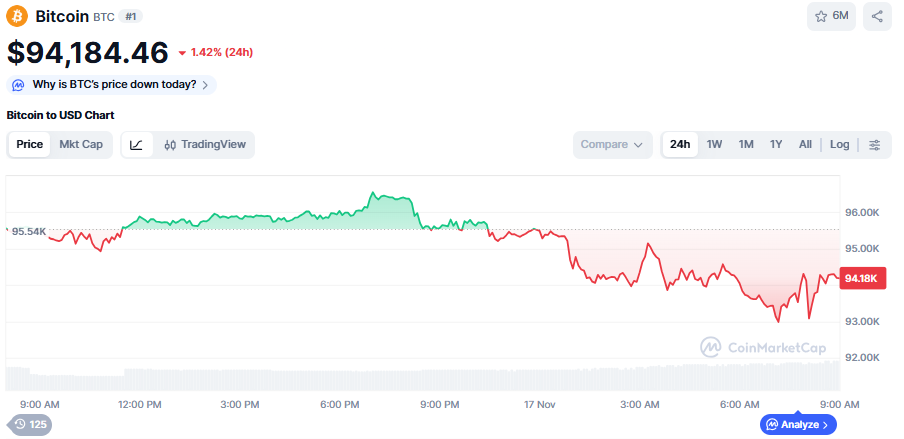Click the #1 rank badge

click(130, 16)
